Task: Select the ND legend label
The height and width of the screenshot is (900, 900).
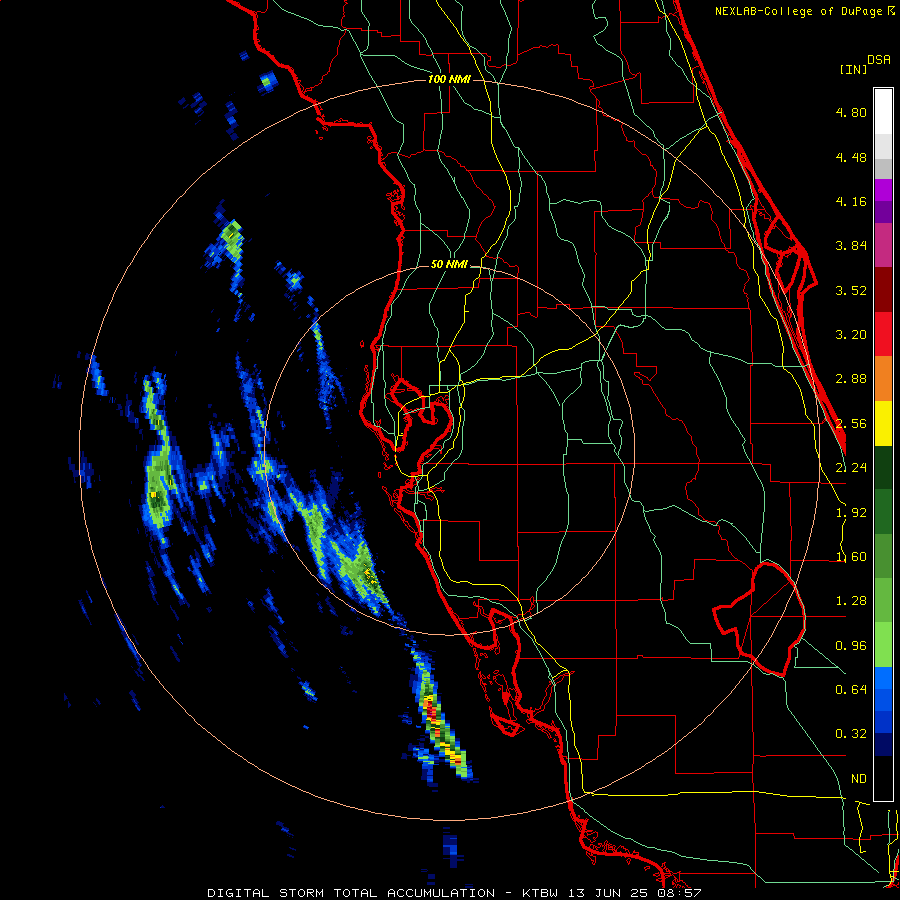Action: tap(859, 779)
